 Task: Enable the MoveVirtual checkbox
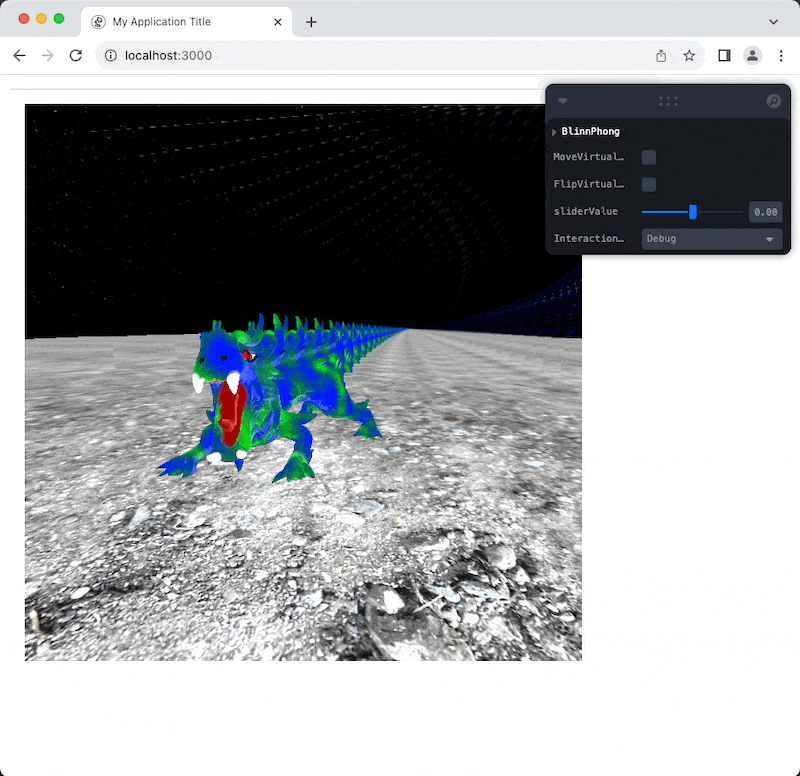tap(649, 157)
